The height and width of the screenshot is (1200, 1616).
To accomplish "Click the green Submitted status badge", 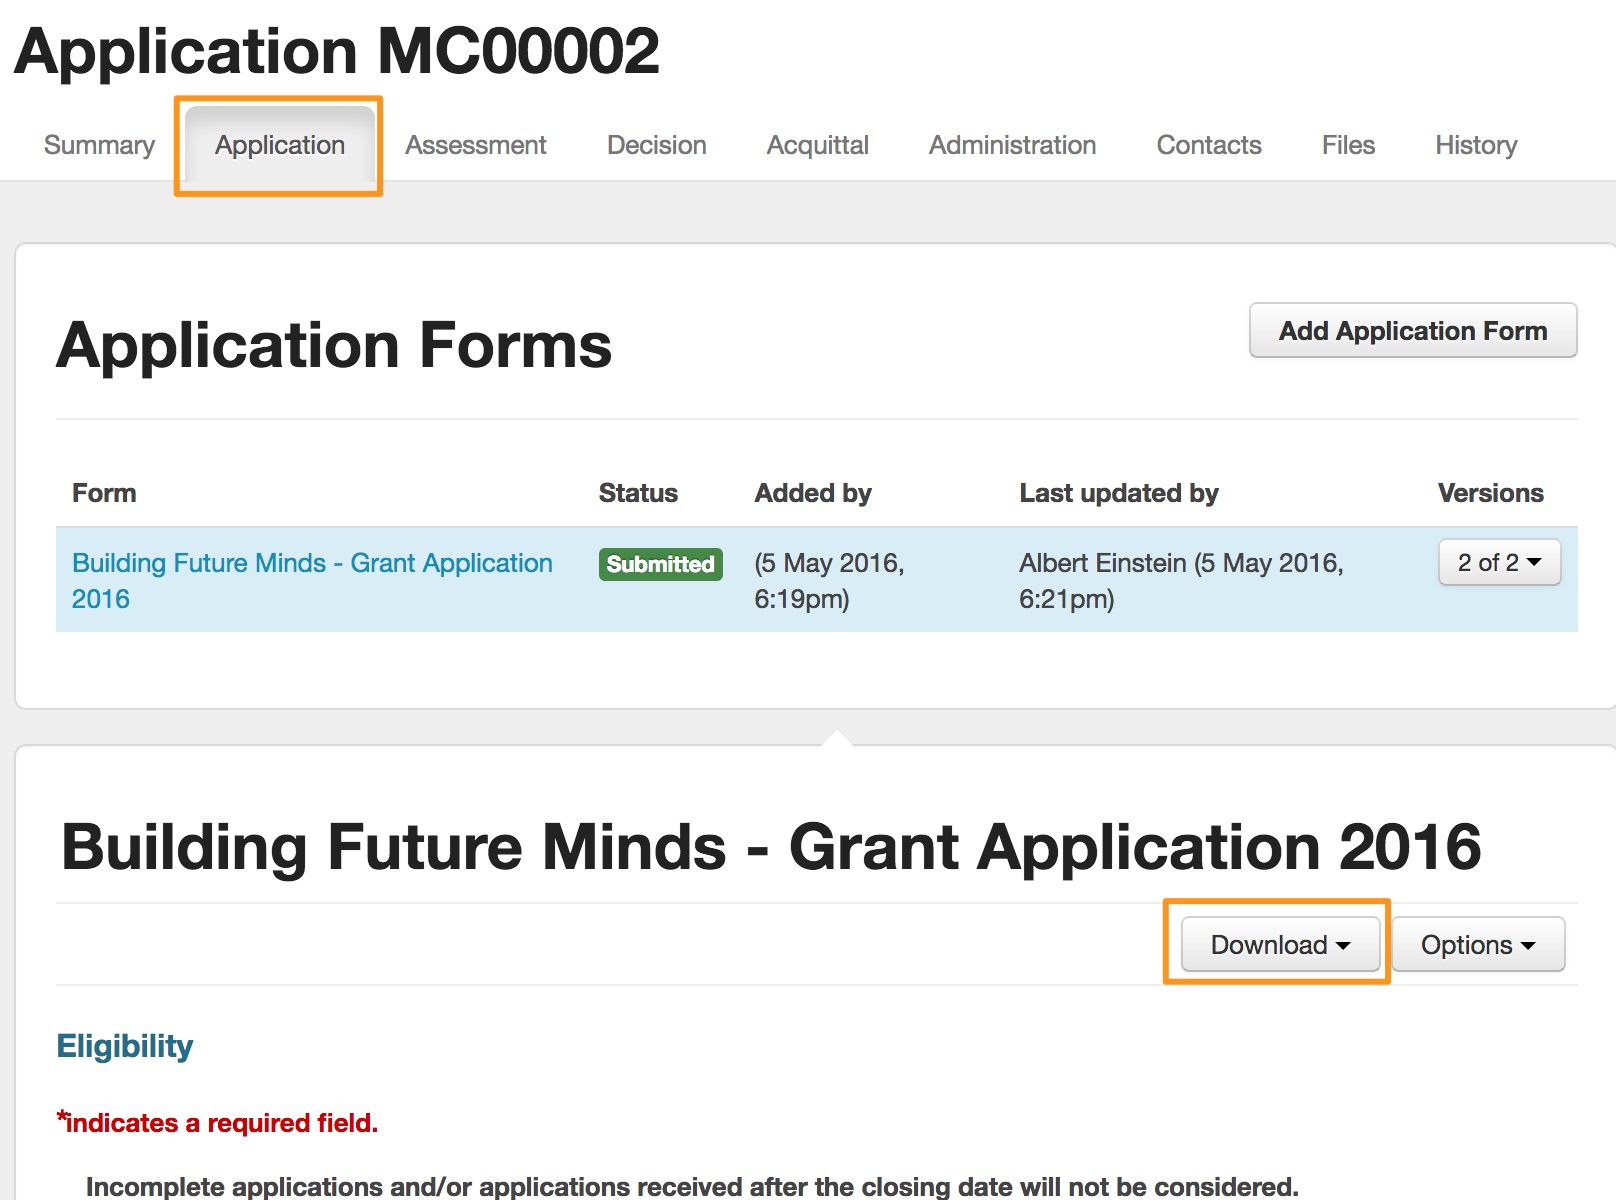I will point(660,564).
